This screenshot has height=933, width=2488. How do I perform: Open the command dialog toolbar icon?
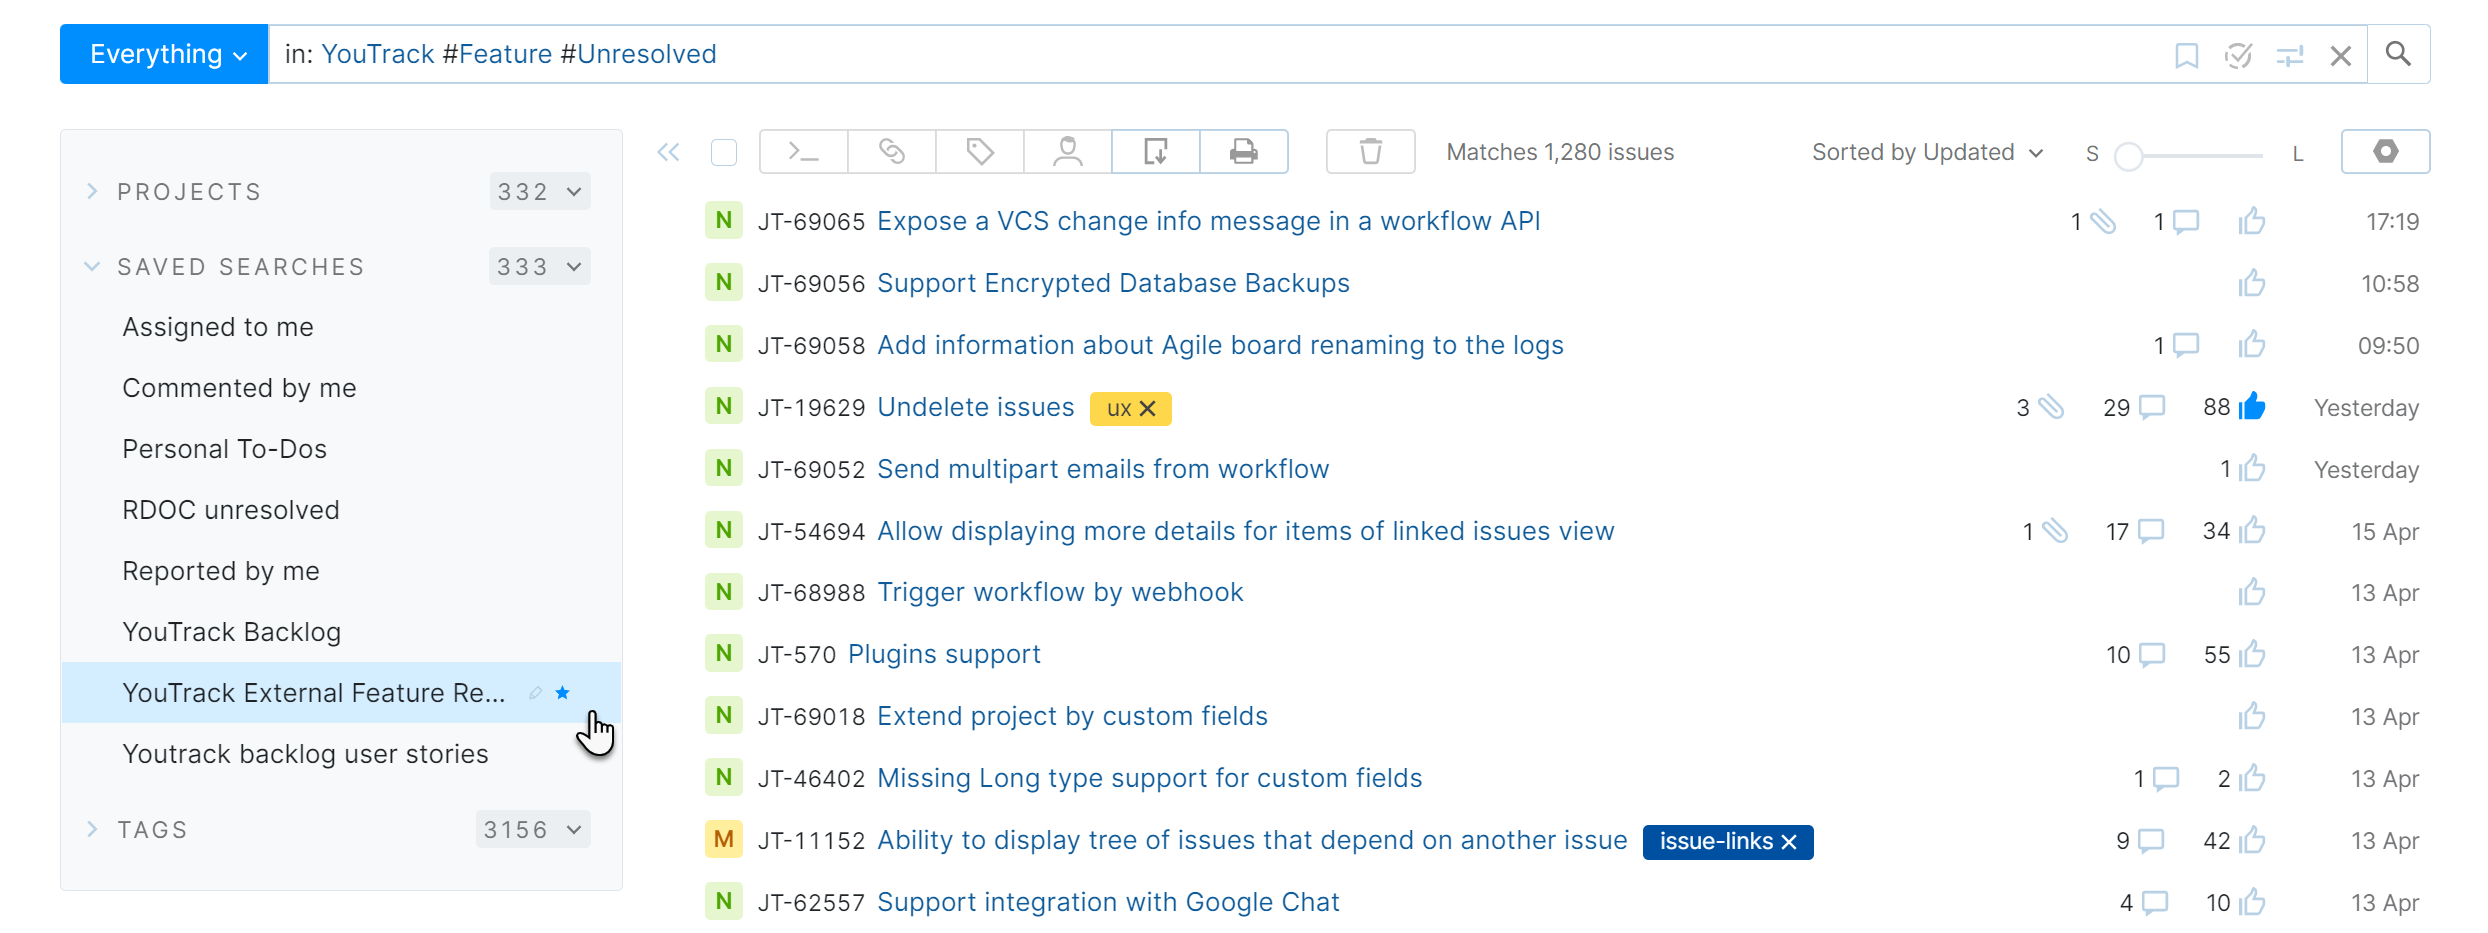coord(803,151)
